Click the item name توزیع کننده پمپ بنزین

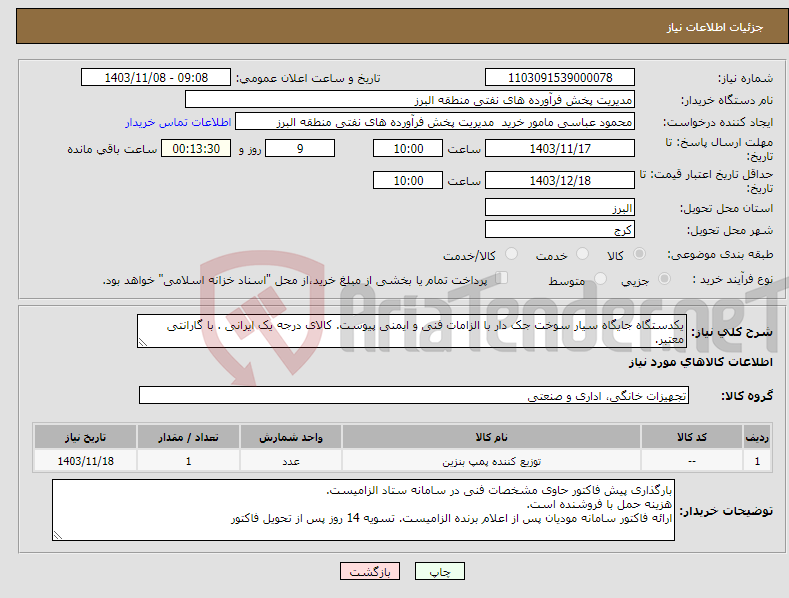point(492,461)
